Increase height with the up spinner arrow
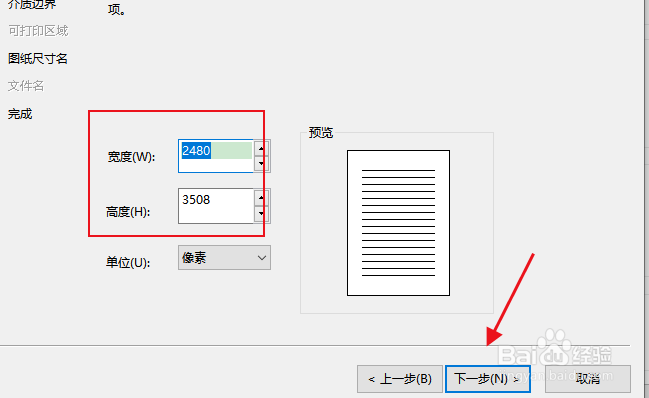 coord(261,198)
